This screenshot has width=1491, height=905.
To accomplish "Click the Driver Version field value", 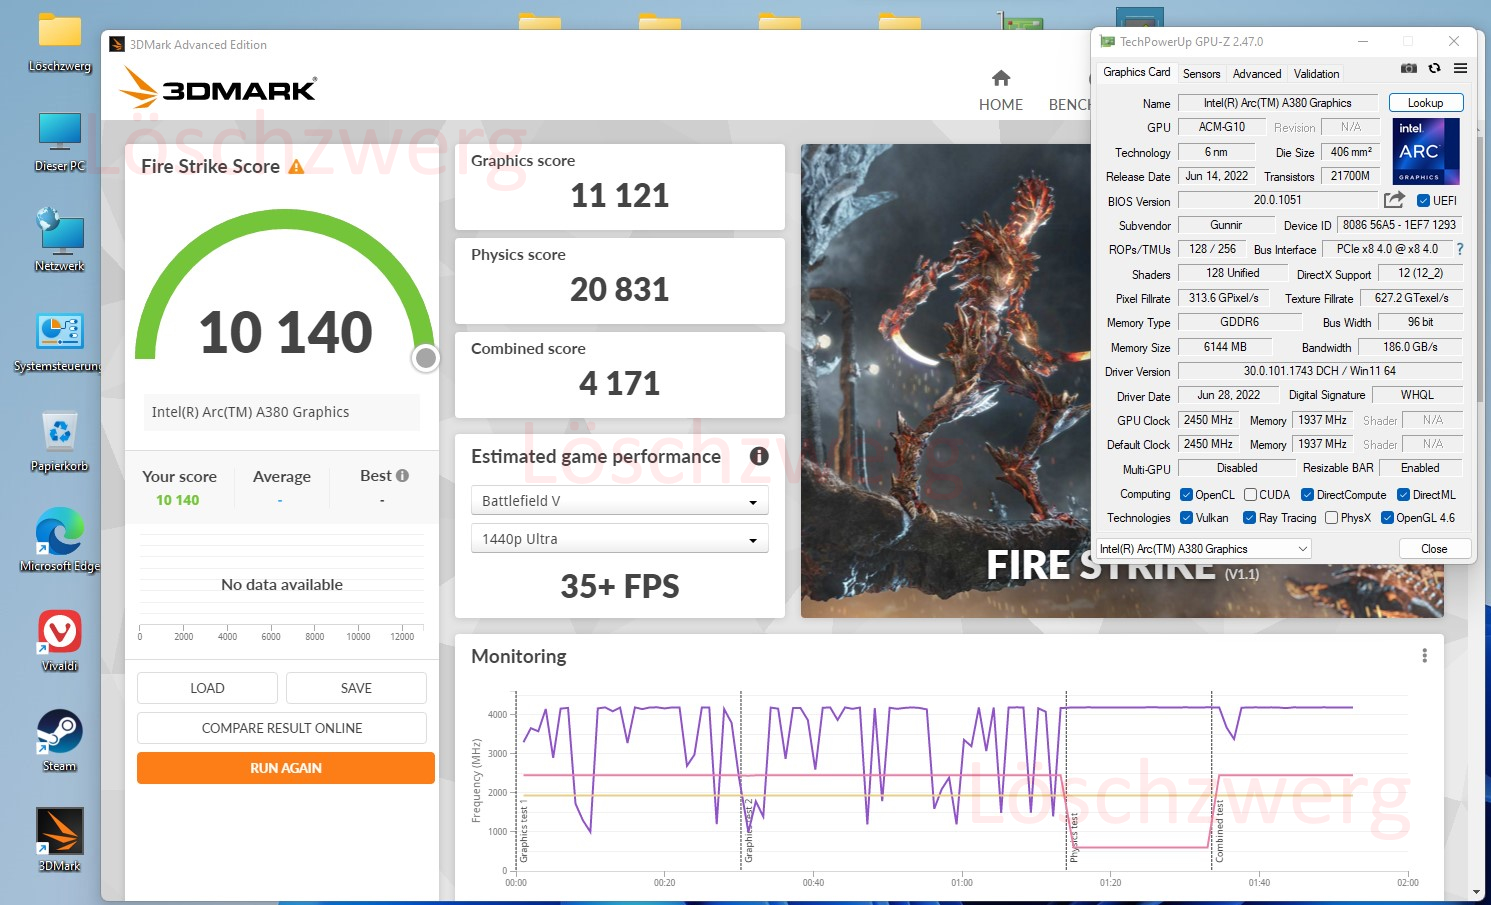I will [1320, 371].
